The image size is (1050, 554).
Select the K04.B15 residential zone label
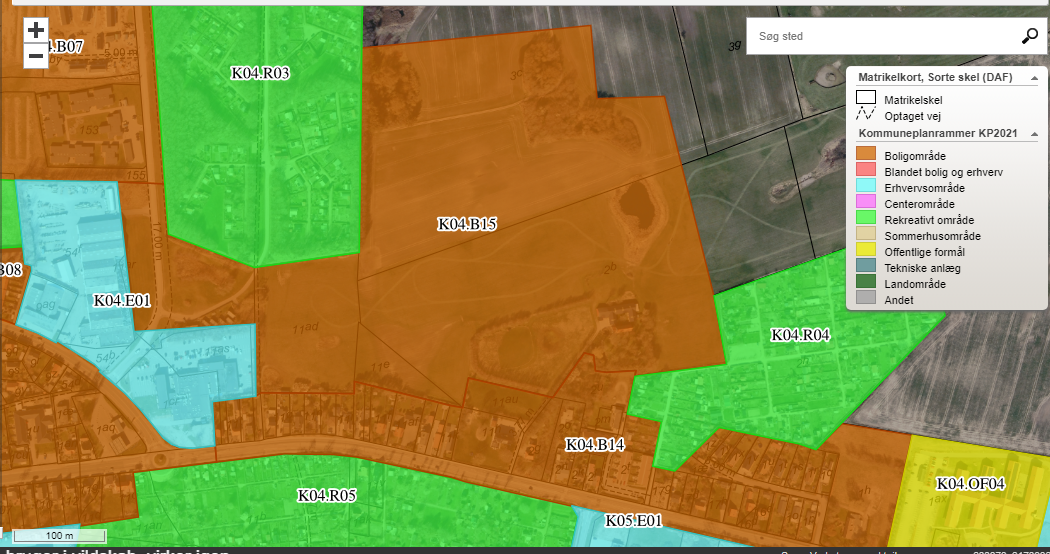coord(467,225)
